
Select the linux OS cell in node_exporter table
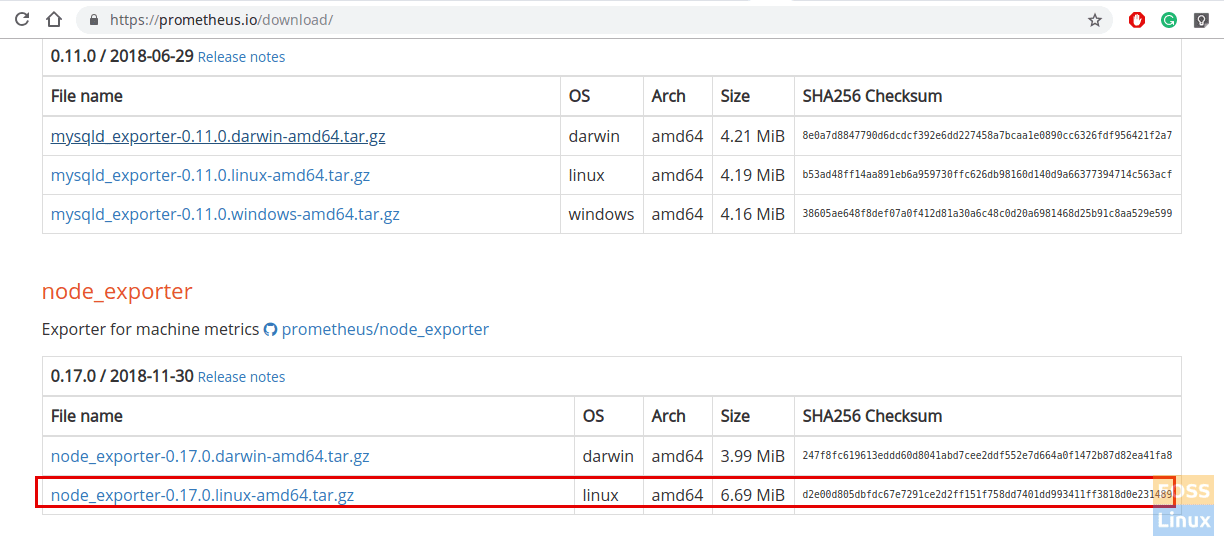(x=608, y=495)
